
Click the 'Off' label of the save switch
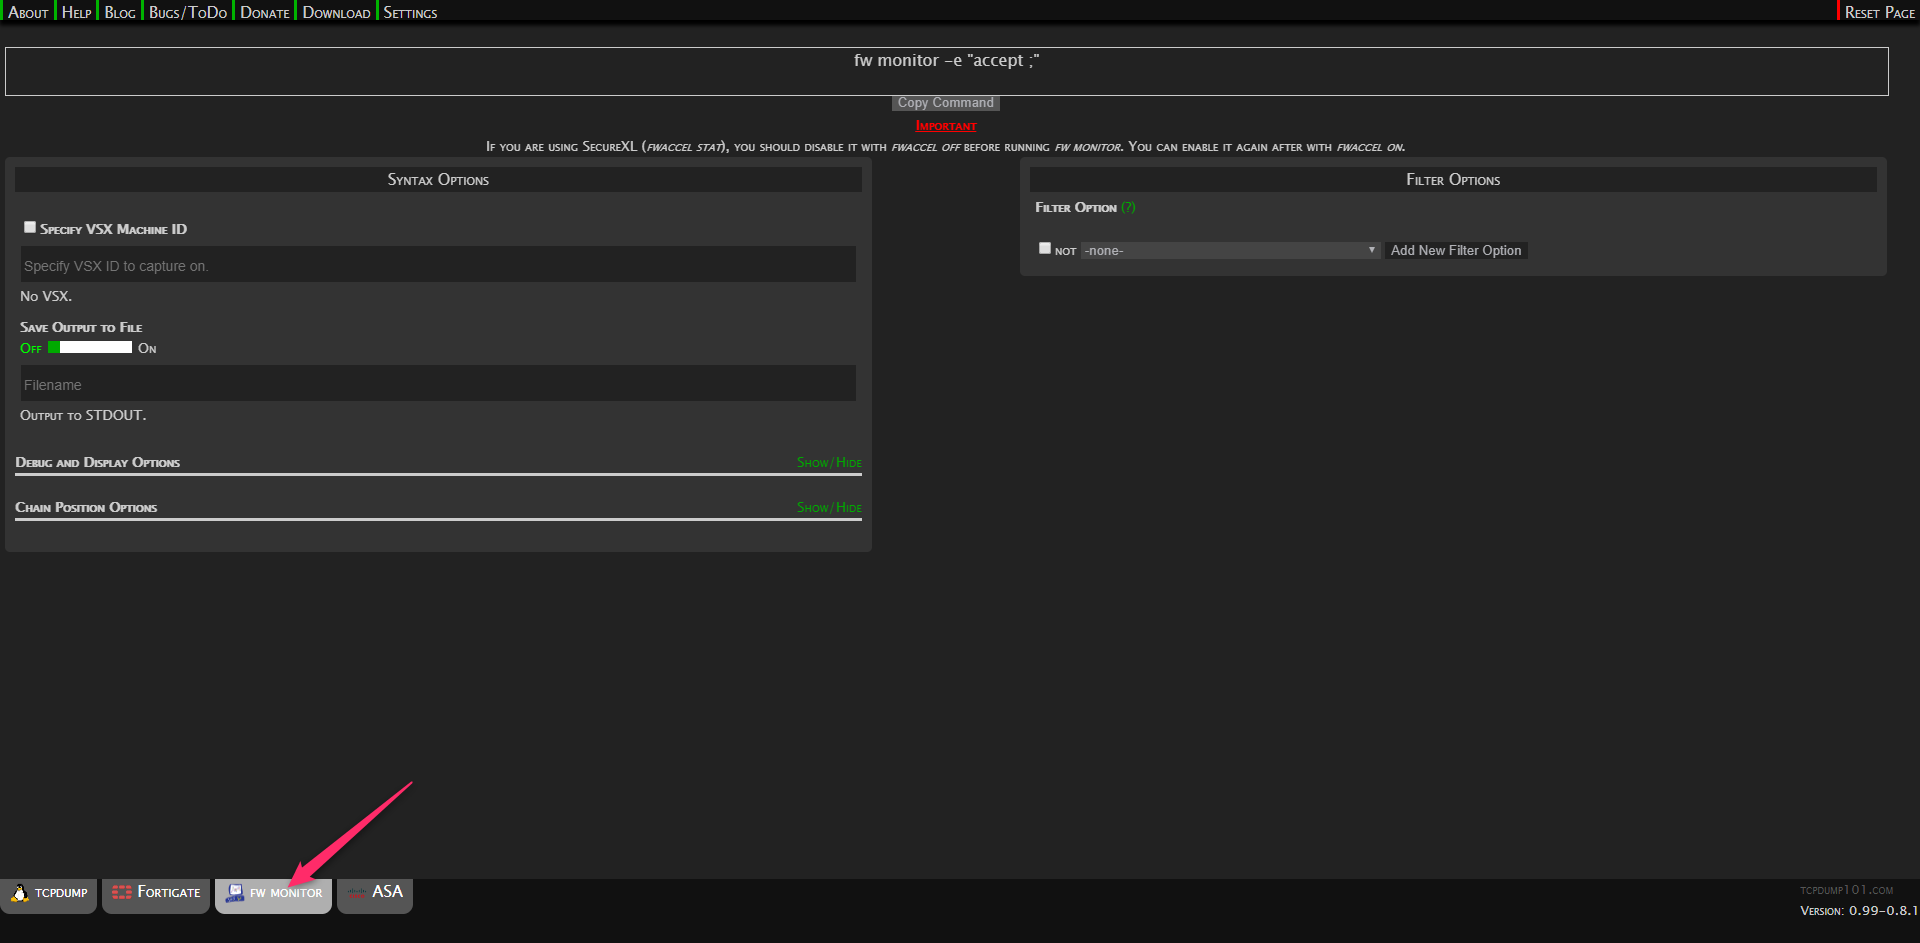[x=31, y=348]
